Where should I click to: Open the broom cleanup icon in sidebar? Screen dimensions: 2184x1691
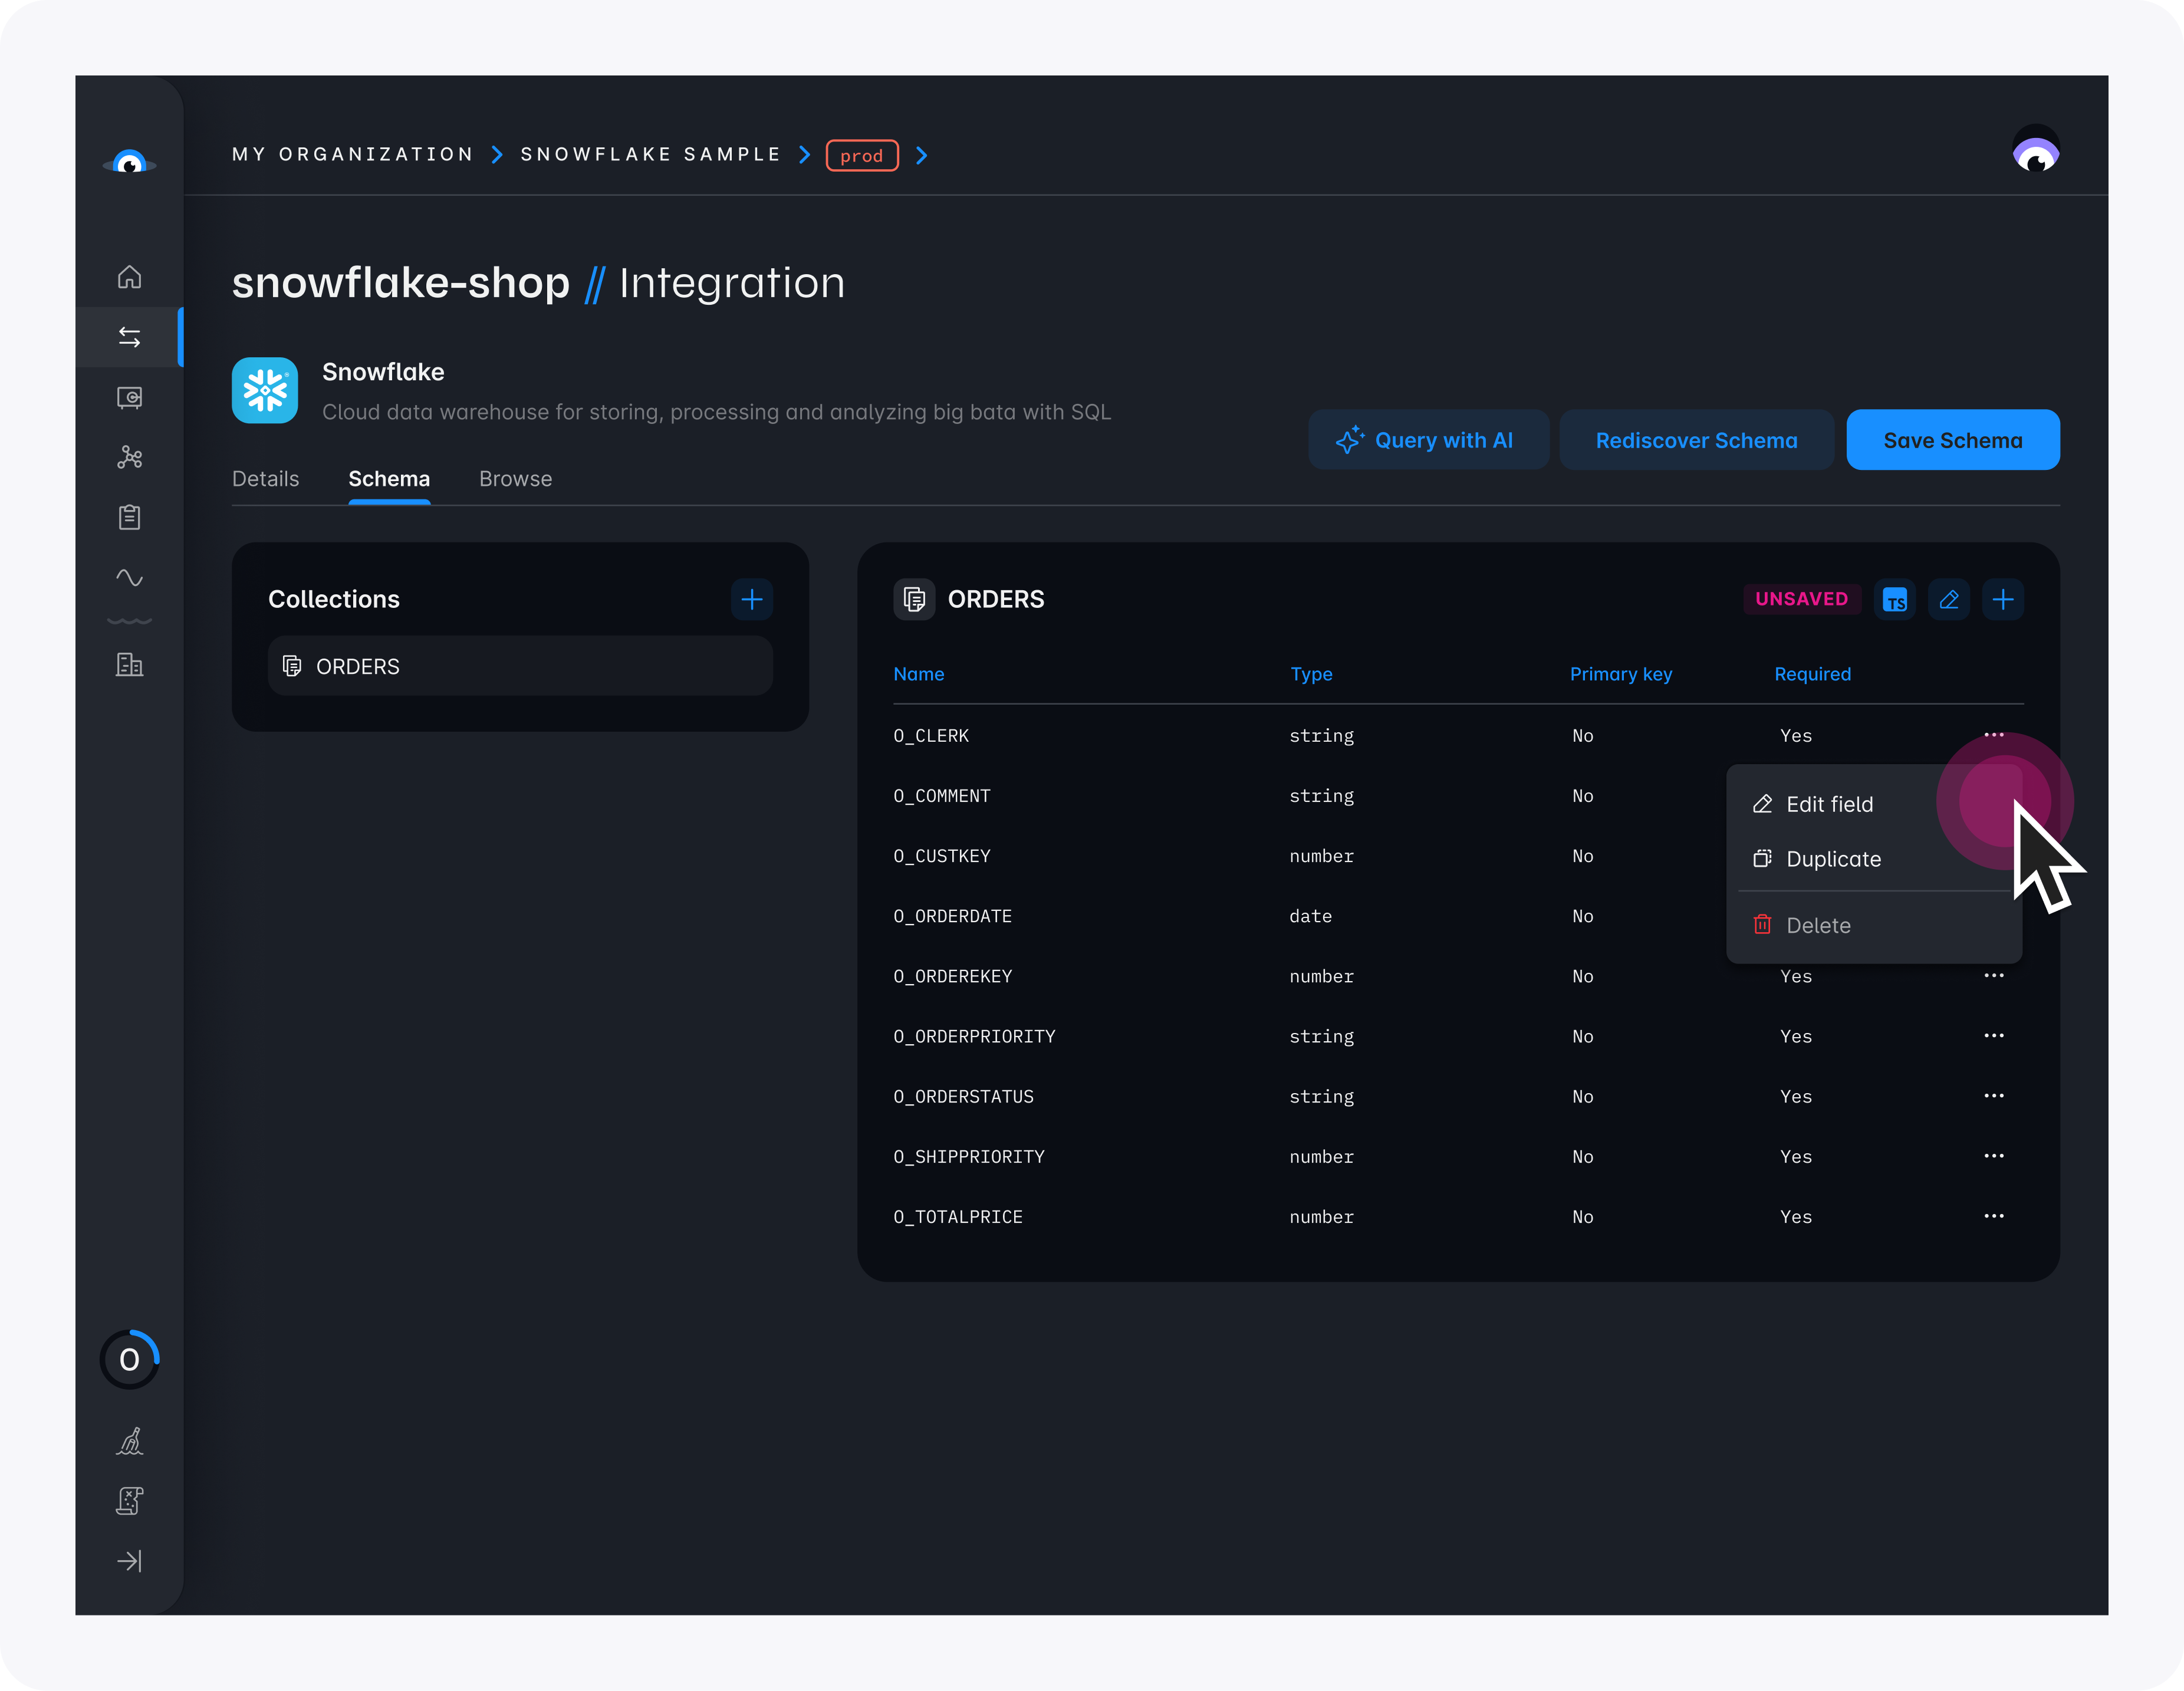click(129, 1441)
